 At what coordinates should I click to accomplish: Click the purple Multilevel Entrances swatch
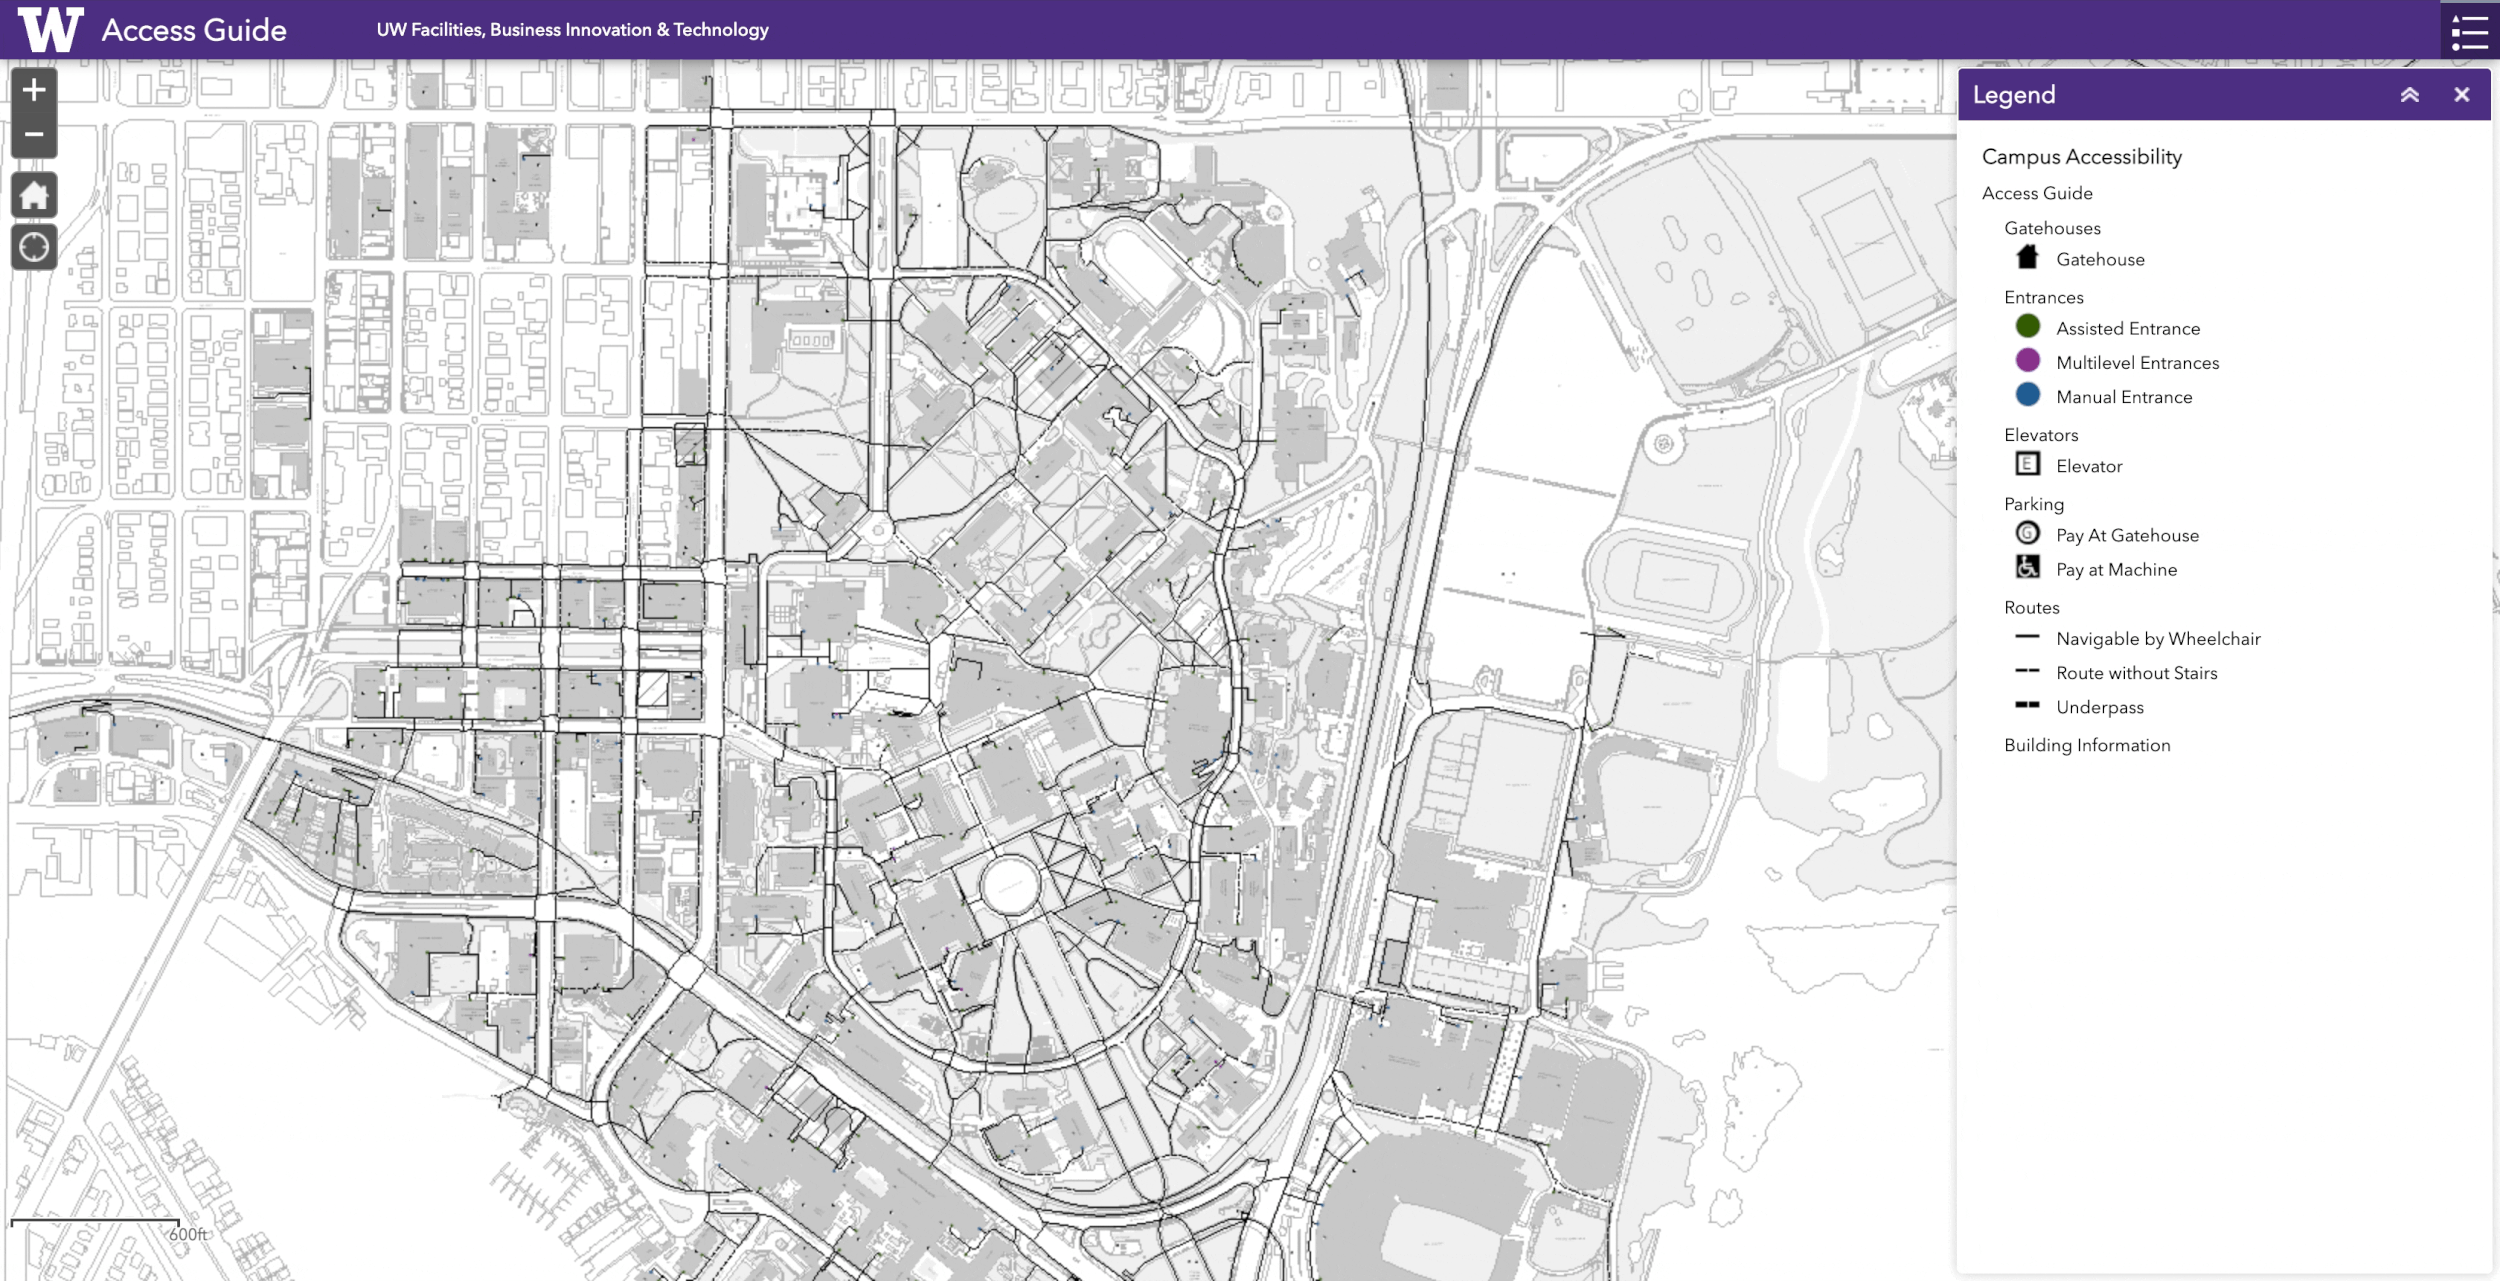coord(2027,361)
